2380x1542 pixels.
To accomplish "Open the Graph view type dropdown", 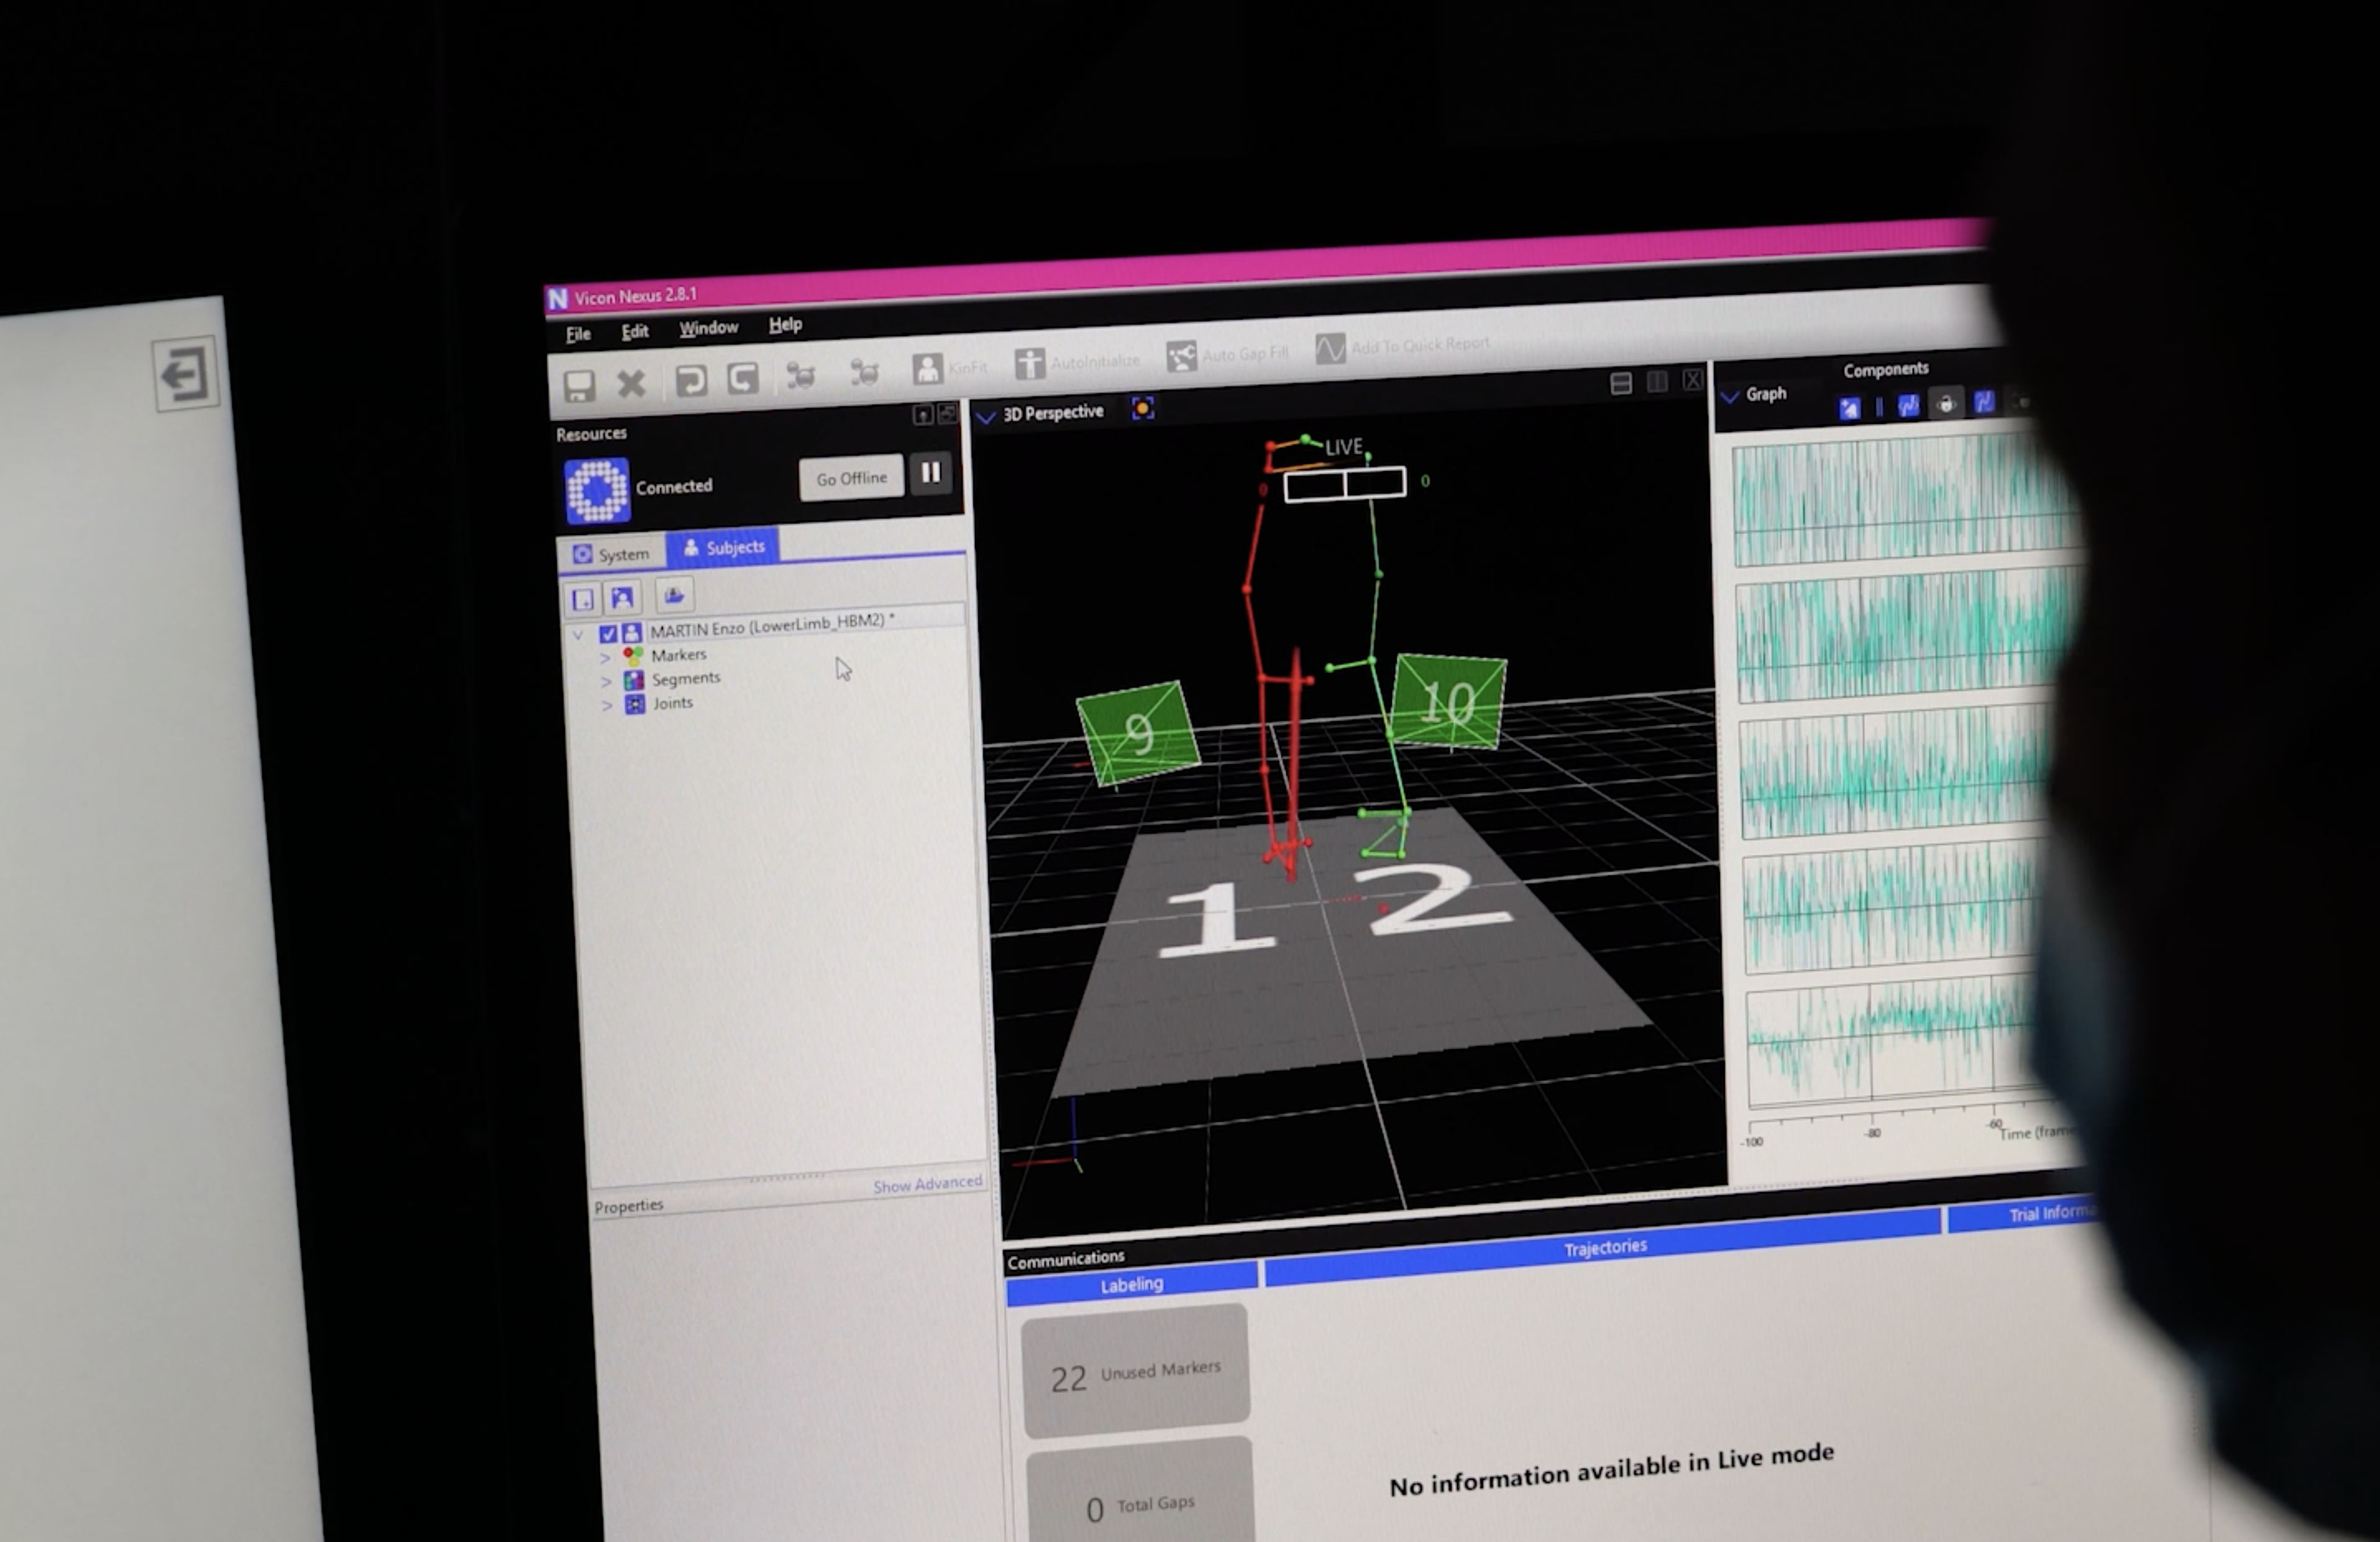I will [1729, 397].
